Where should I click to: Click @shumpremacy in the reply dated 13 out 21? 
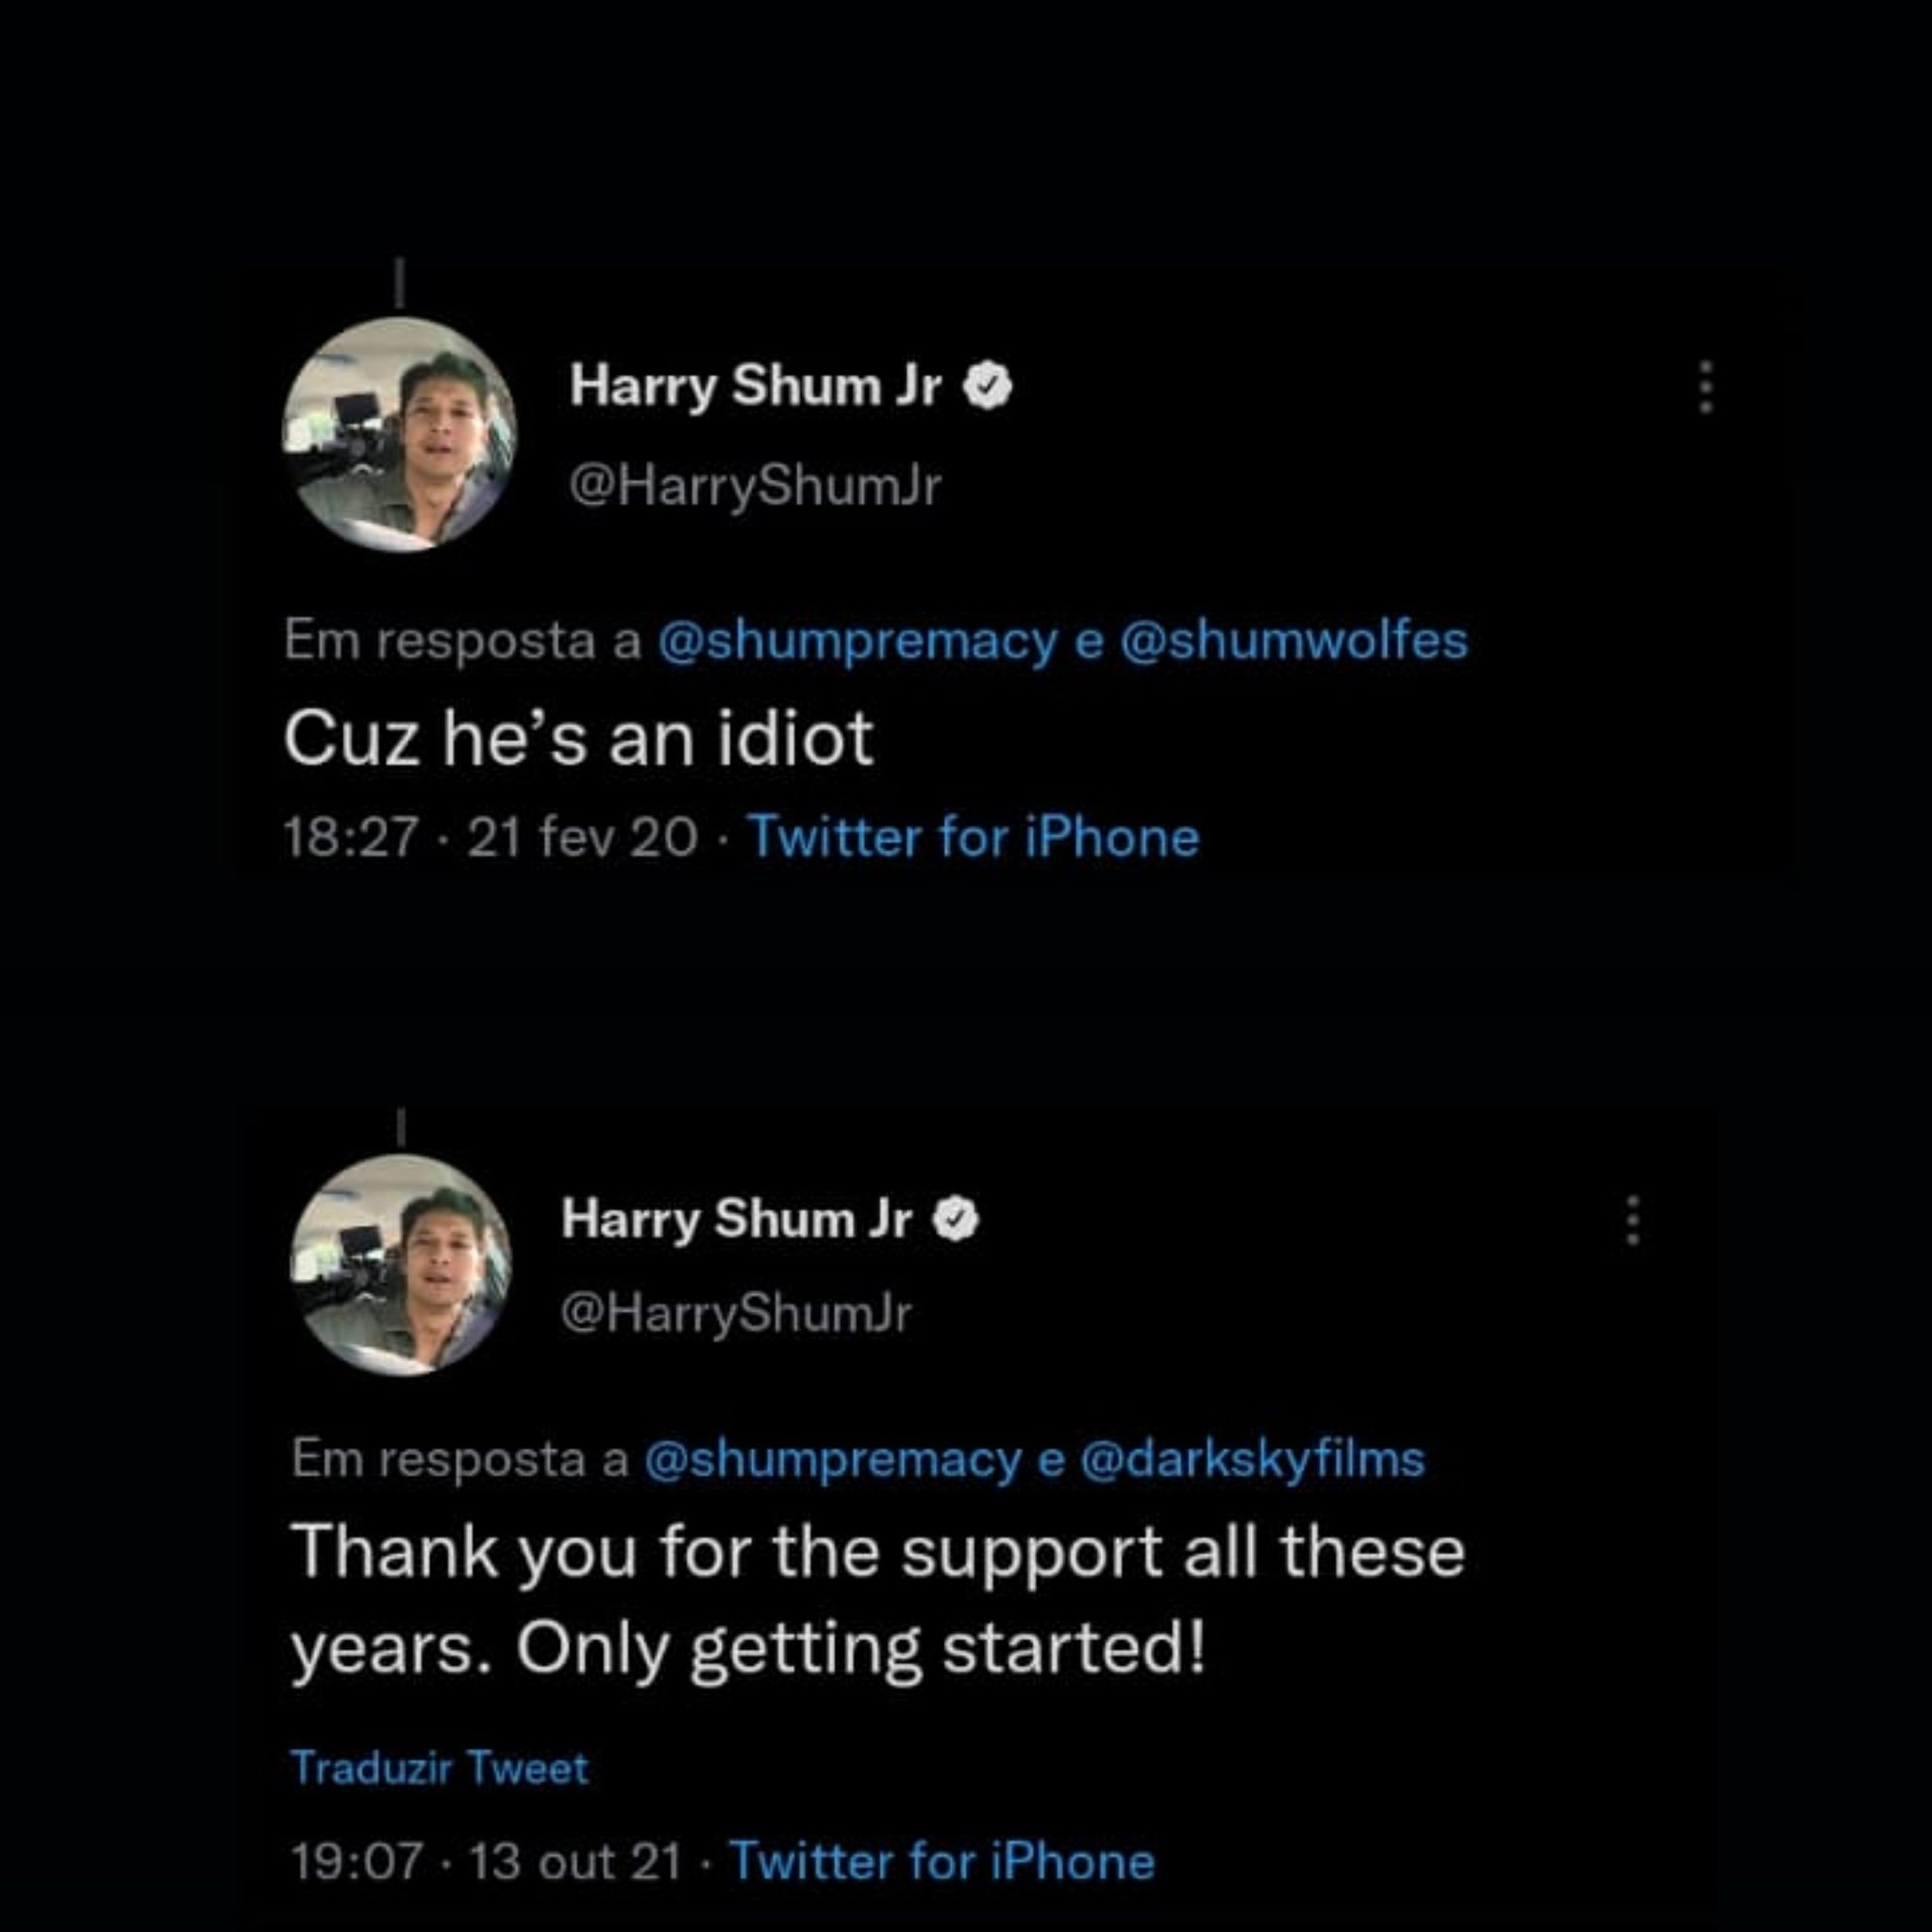point(834,1459)
